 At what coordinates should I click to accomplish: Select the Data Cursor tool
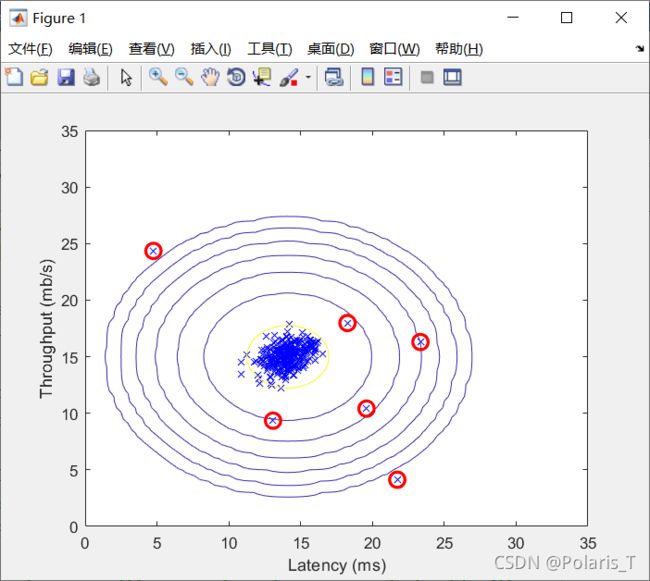click(x=262, y=77)
